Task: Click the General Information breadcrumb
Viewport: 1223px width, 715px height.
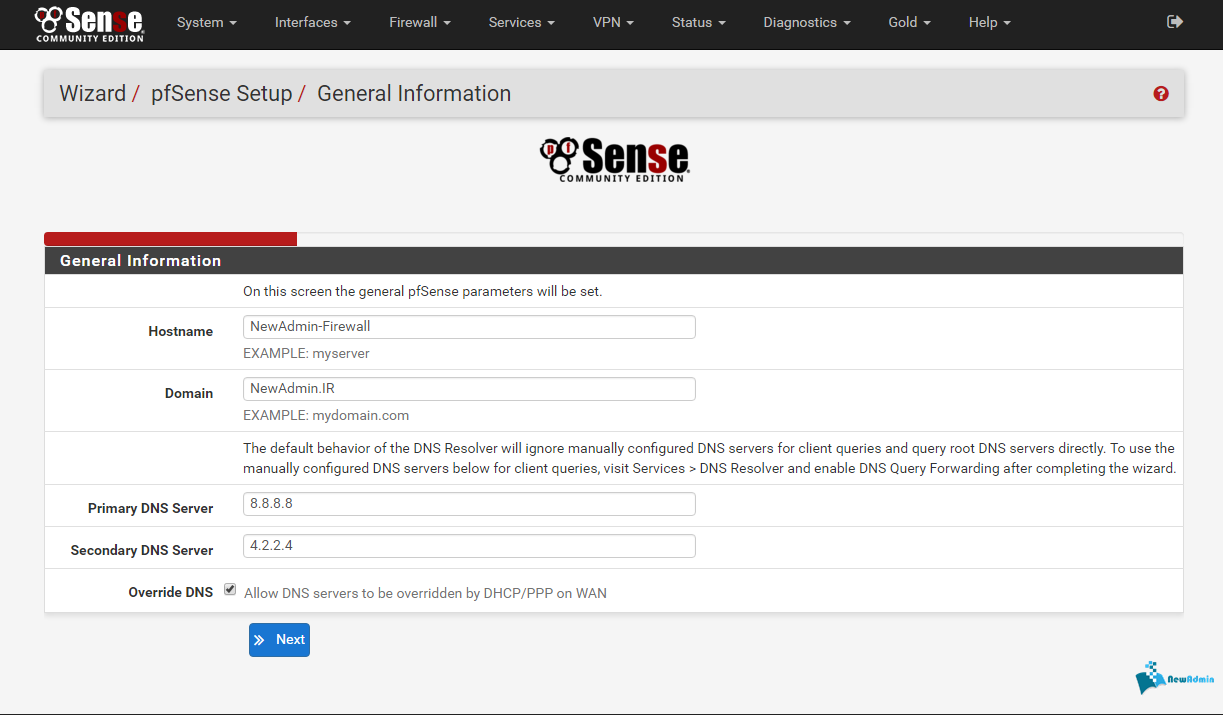Action: (414, 94)
